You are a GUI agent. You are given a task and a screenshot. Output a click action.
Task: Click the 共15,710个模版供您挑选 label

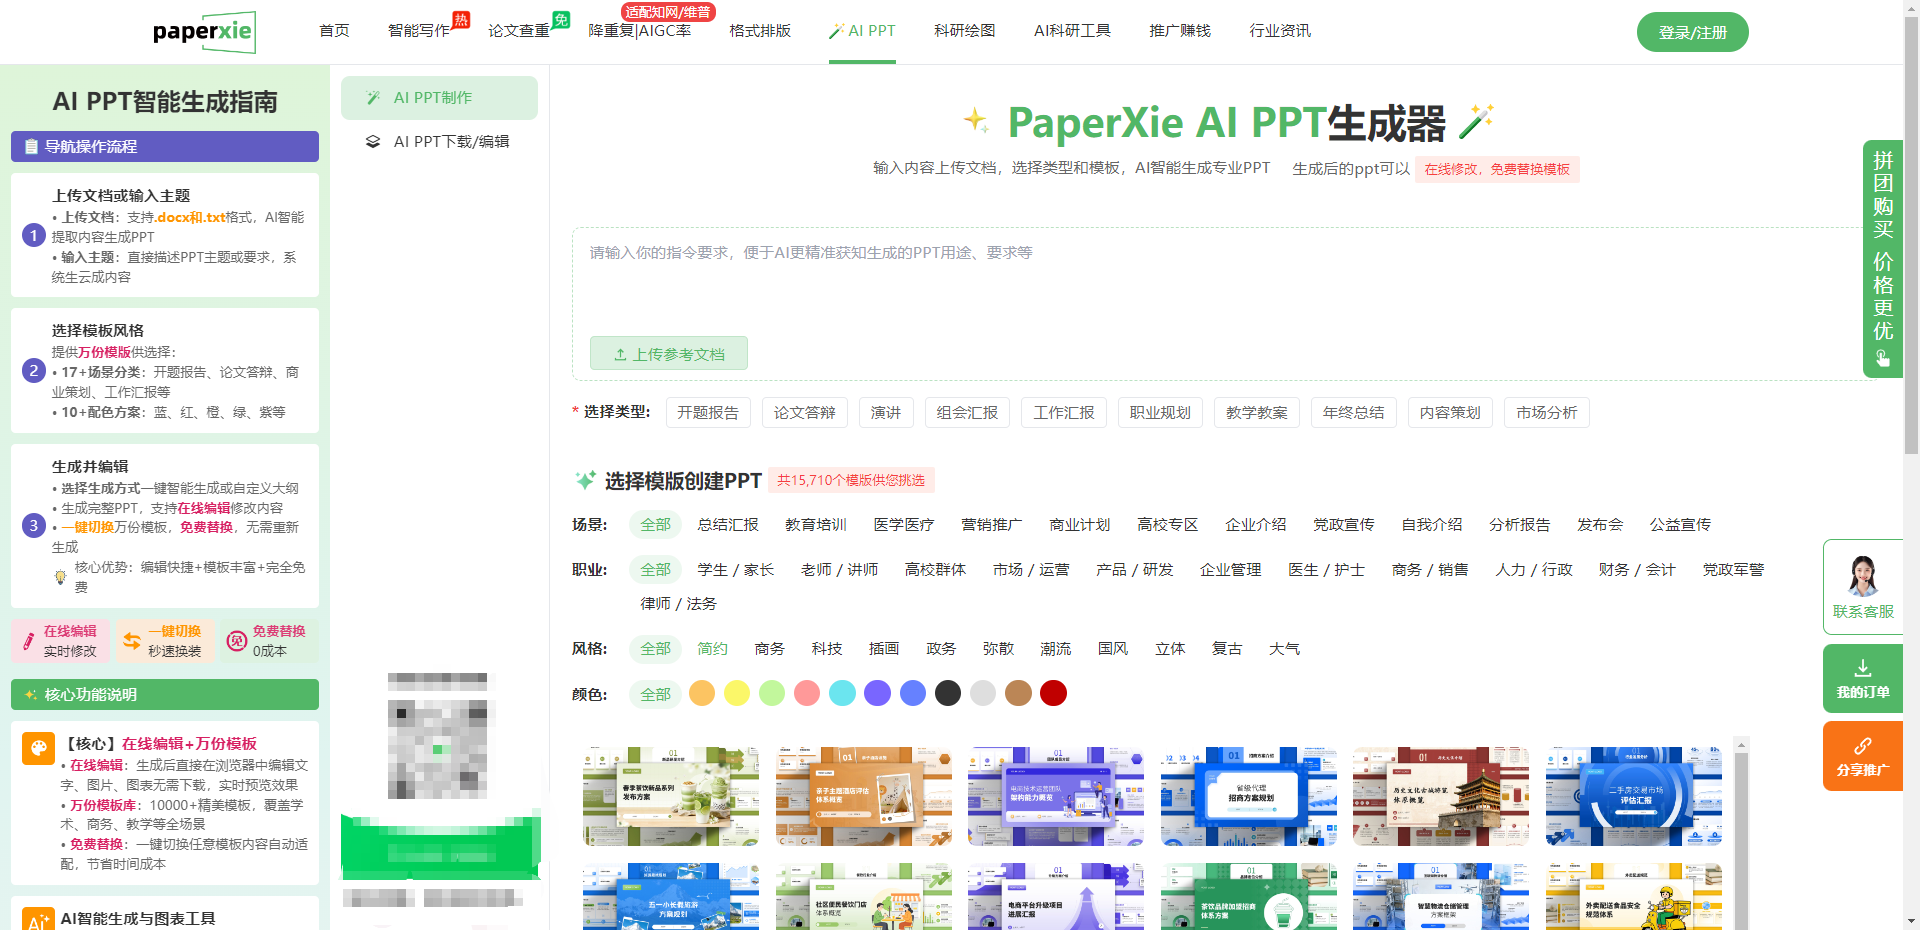[851, 481]
